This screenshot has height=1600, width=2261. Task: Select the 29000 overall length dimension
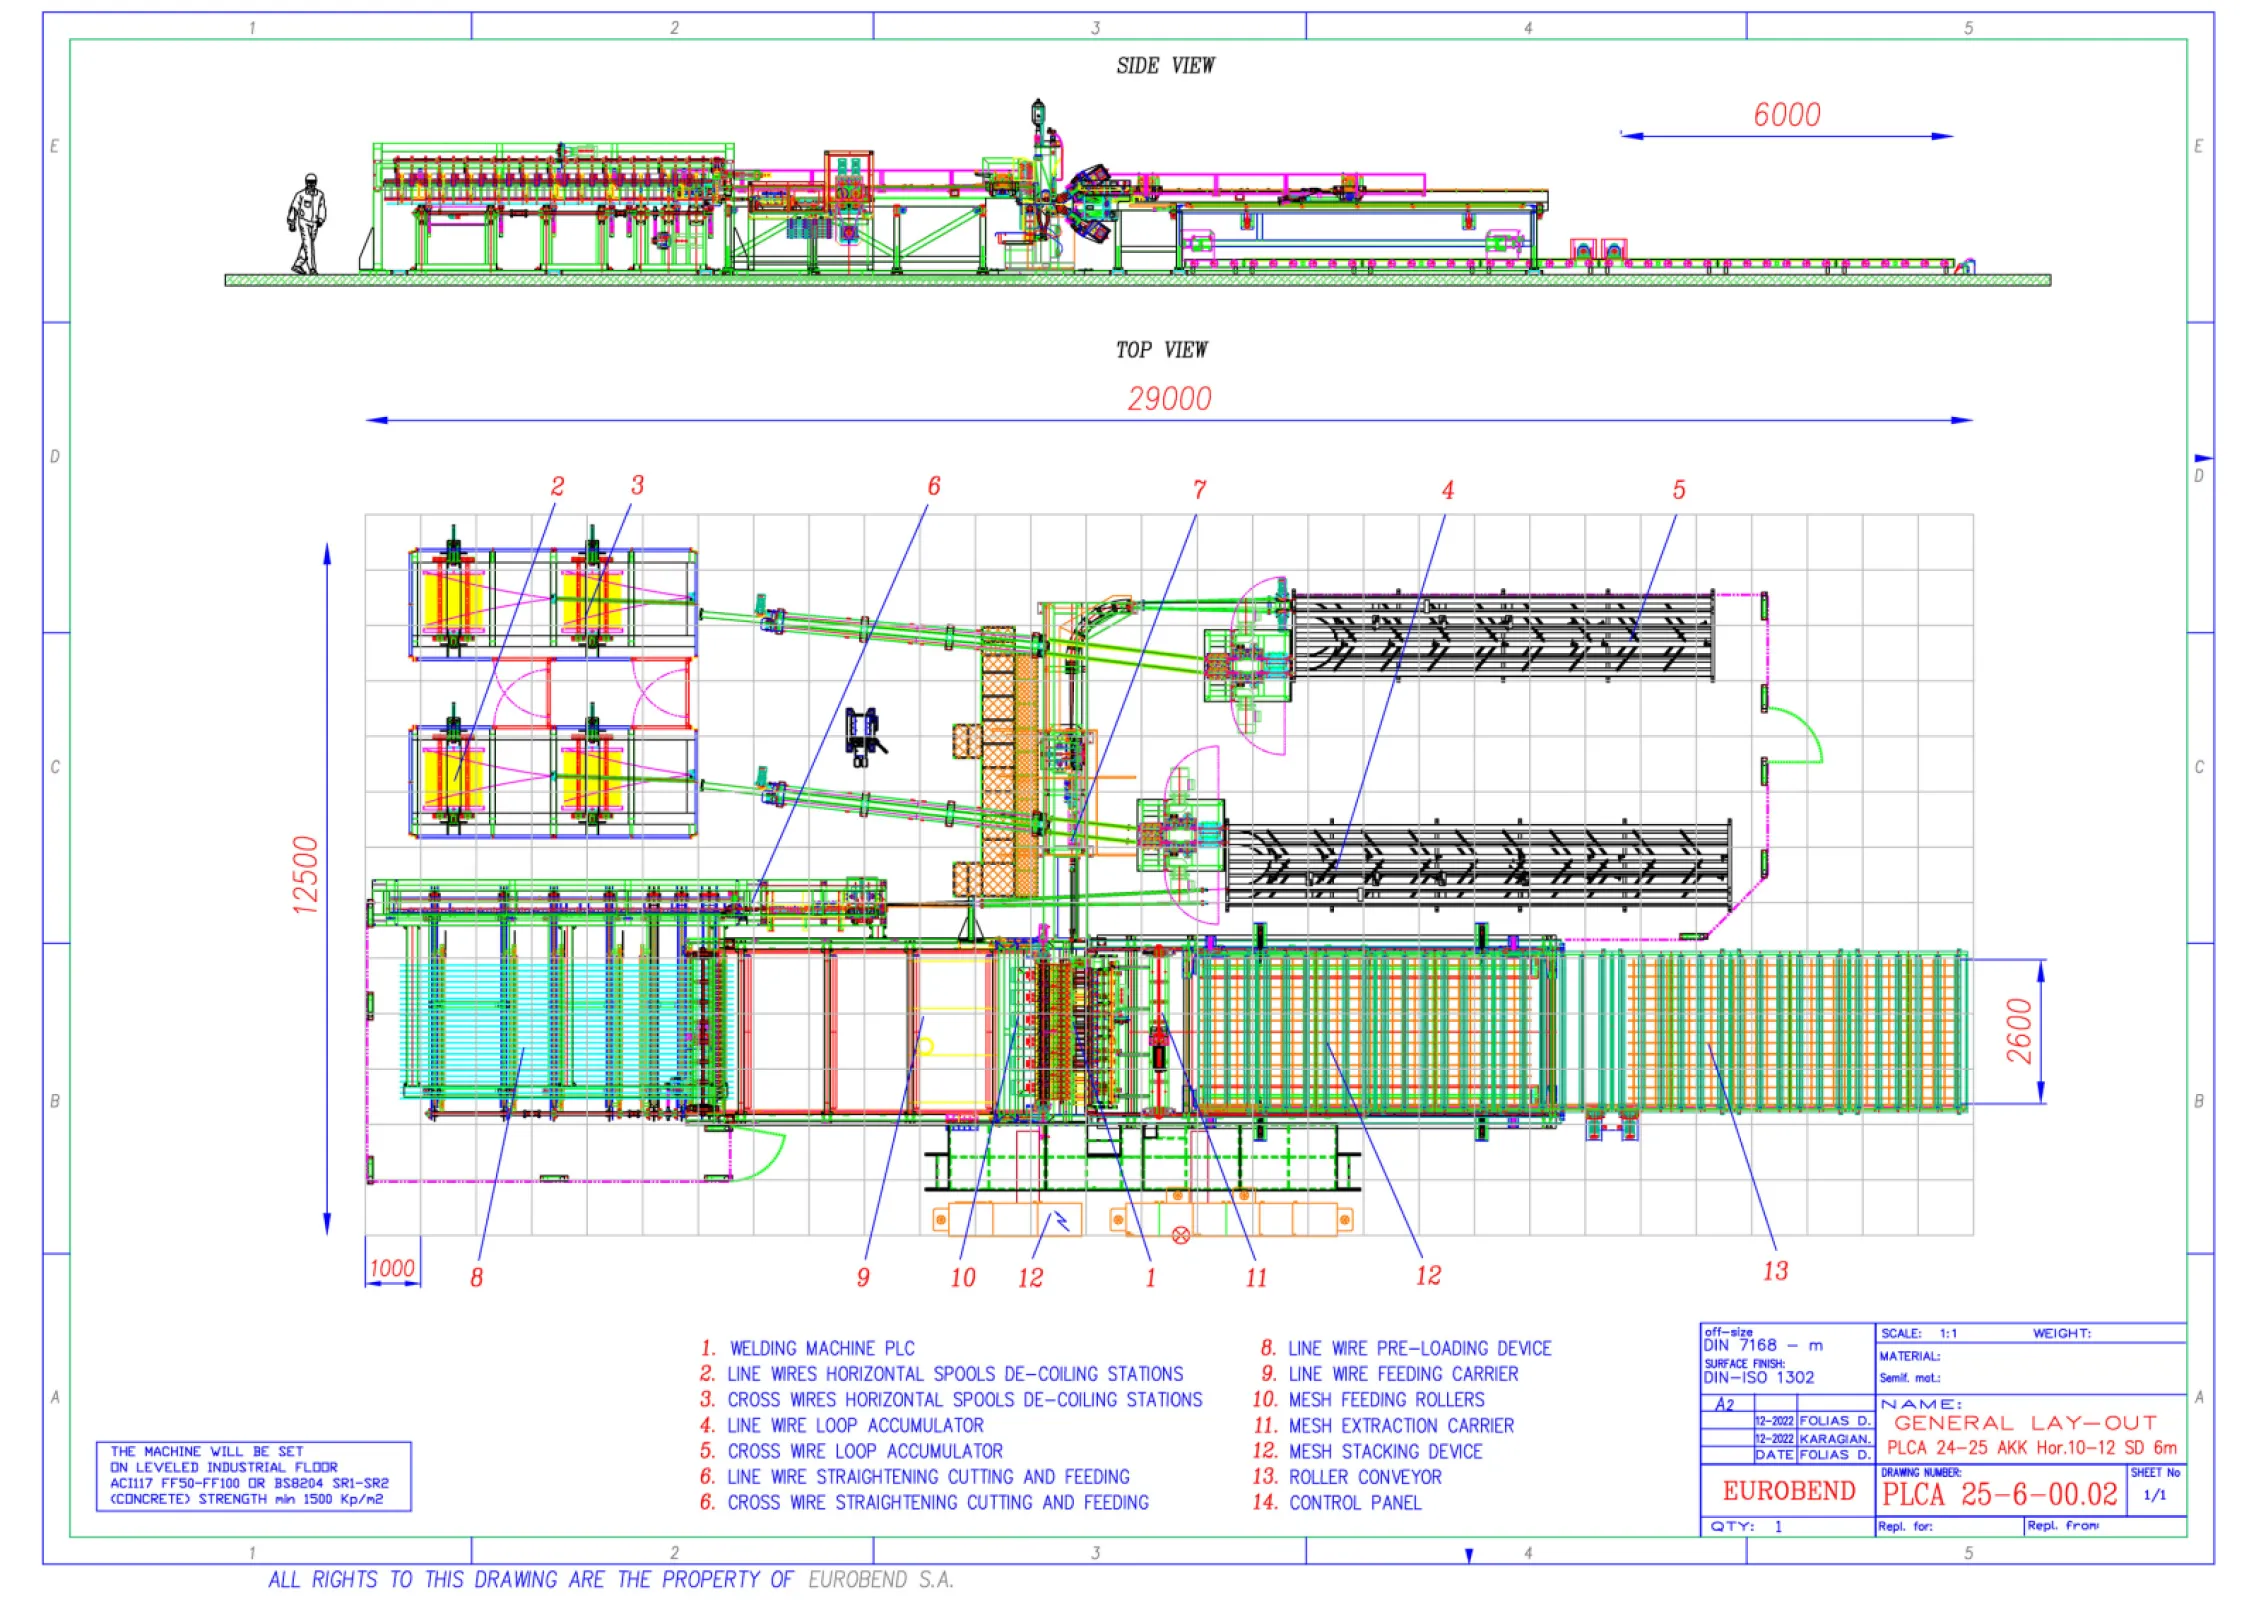pyautogui.click(x=1169, y=399)
